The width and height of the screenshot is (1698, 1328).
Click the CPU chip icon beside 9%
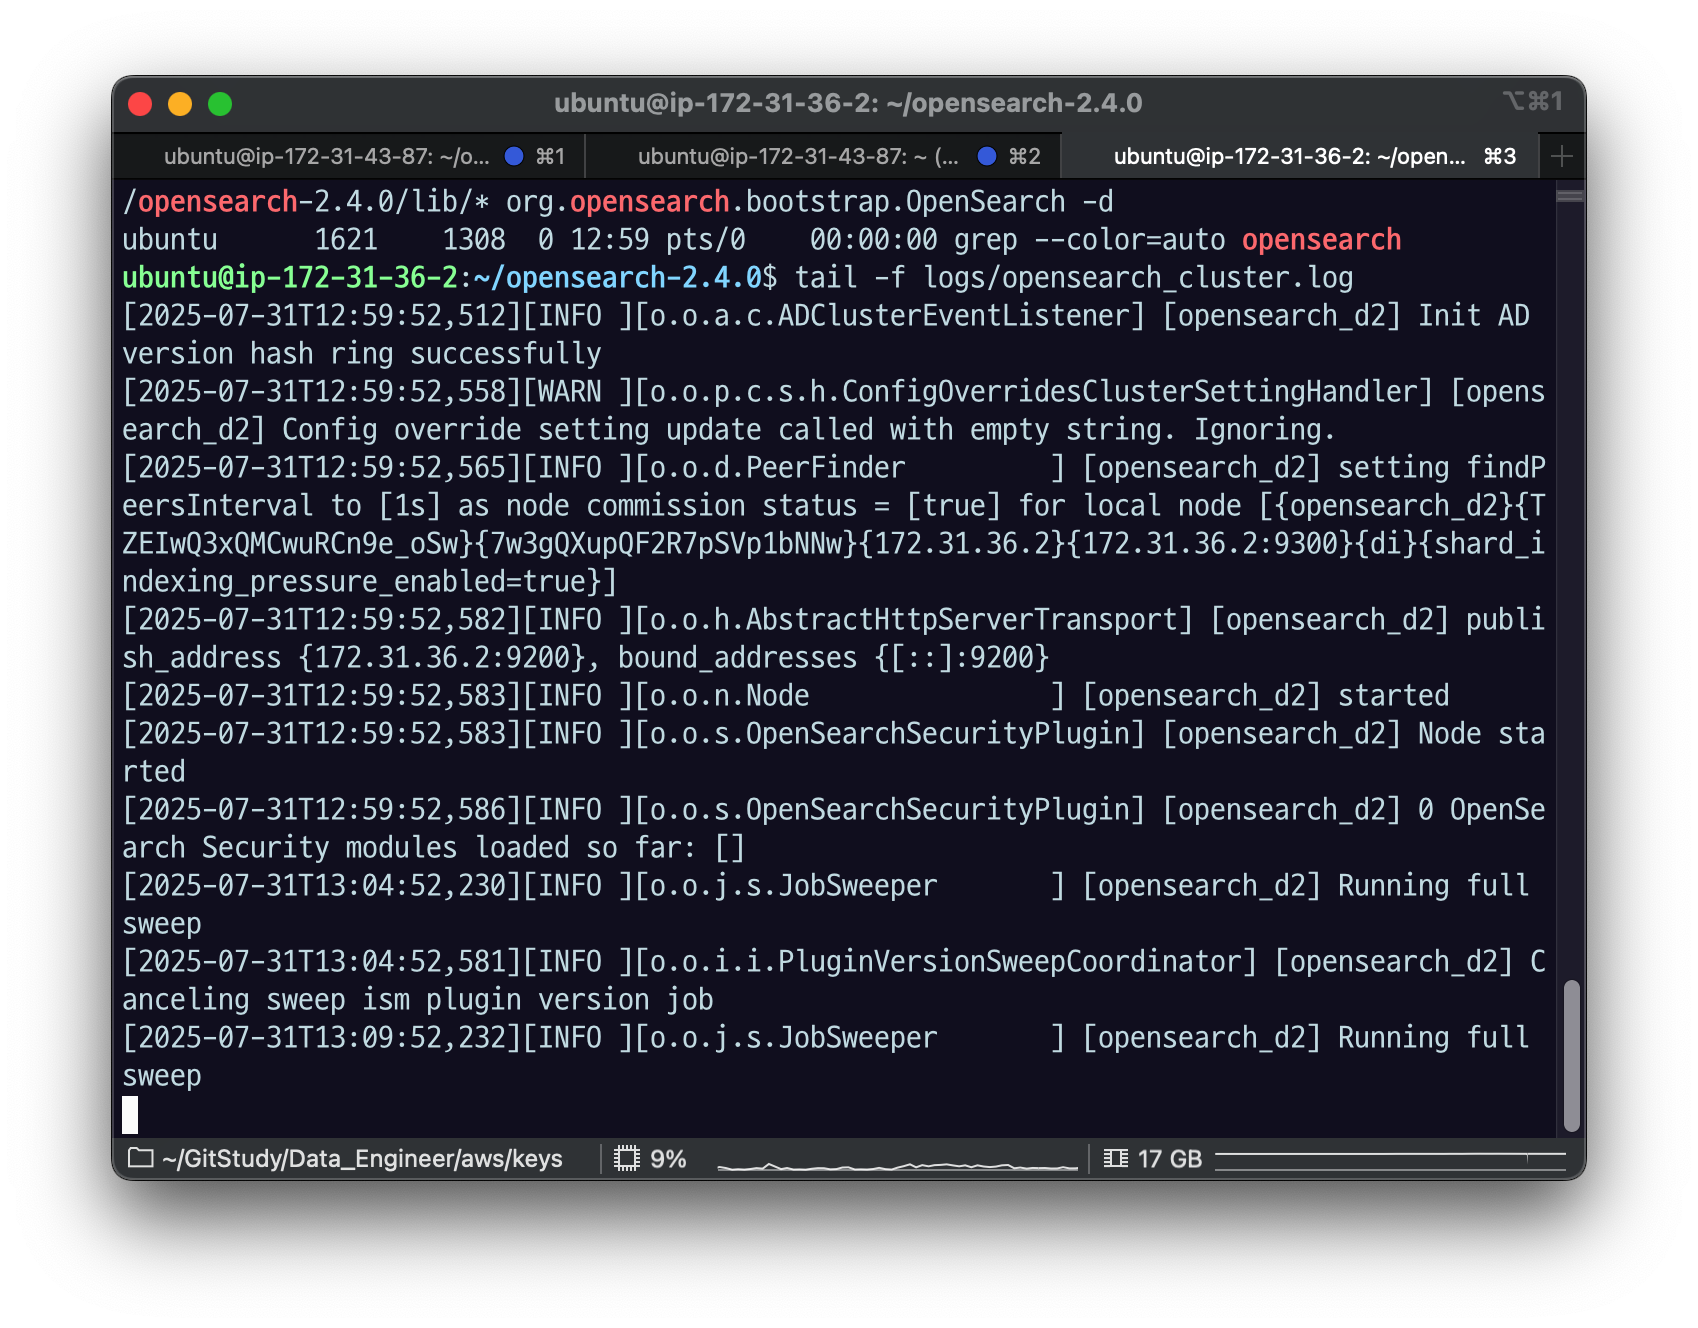[x=627, y=1158]
